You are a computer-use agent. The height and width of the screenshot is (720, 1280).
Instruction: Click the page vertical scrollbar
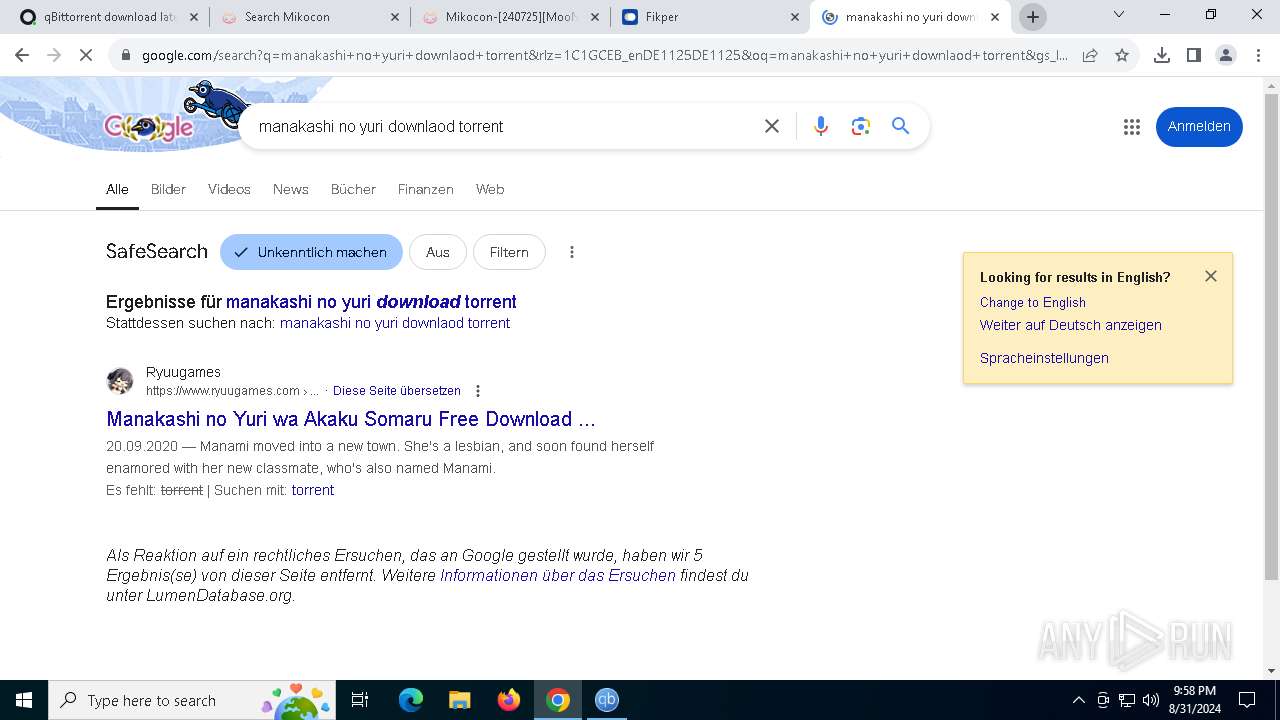tap(1271, 335)
